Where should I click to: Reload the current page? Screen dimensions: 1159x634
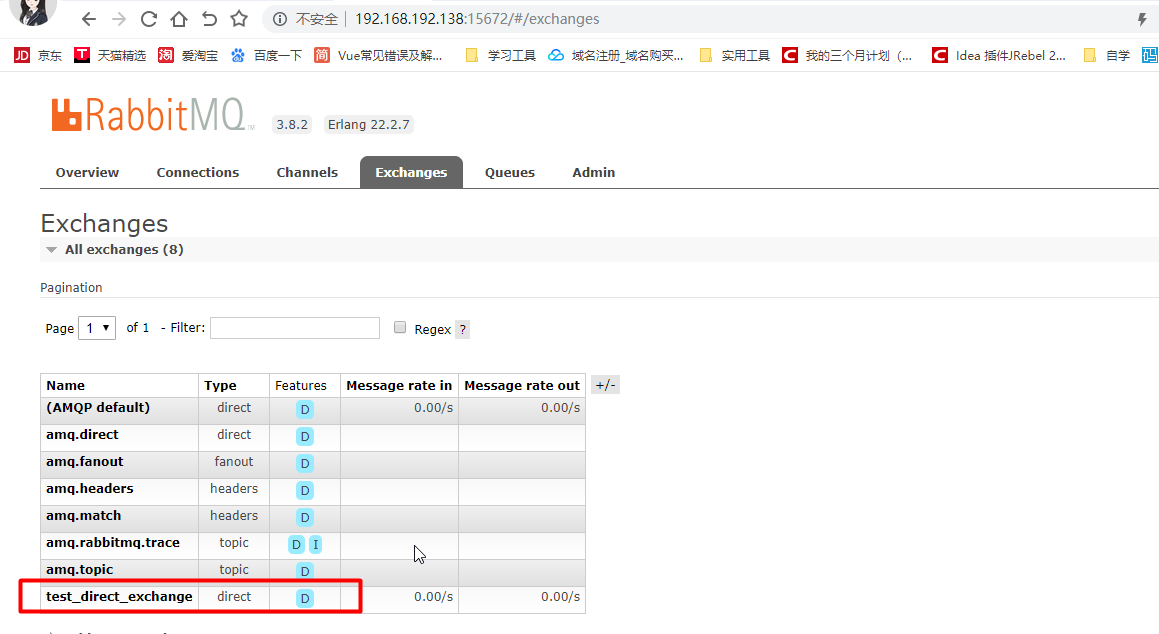[x=149, y=19]
